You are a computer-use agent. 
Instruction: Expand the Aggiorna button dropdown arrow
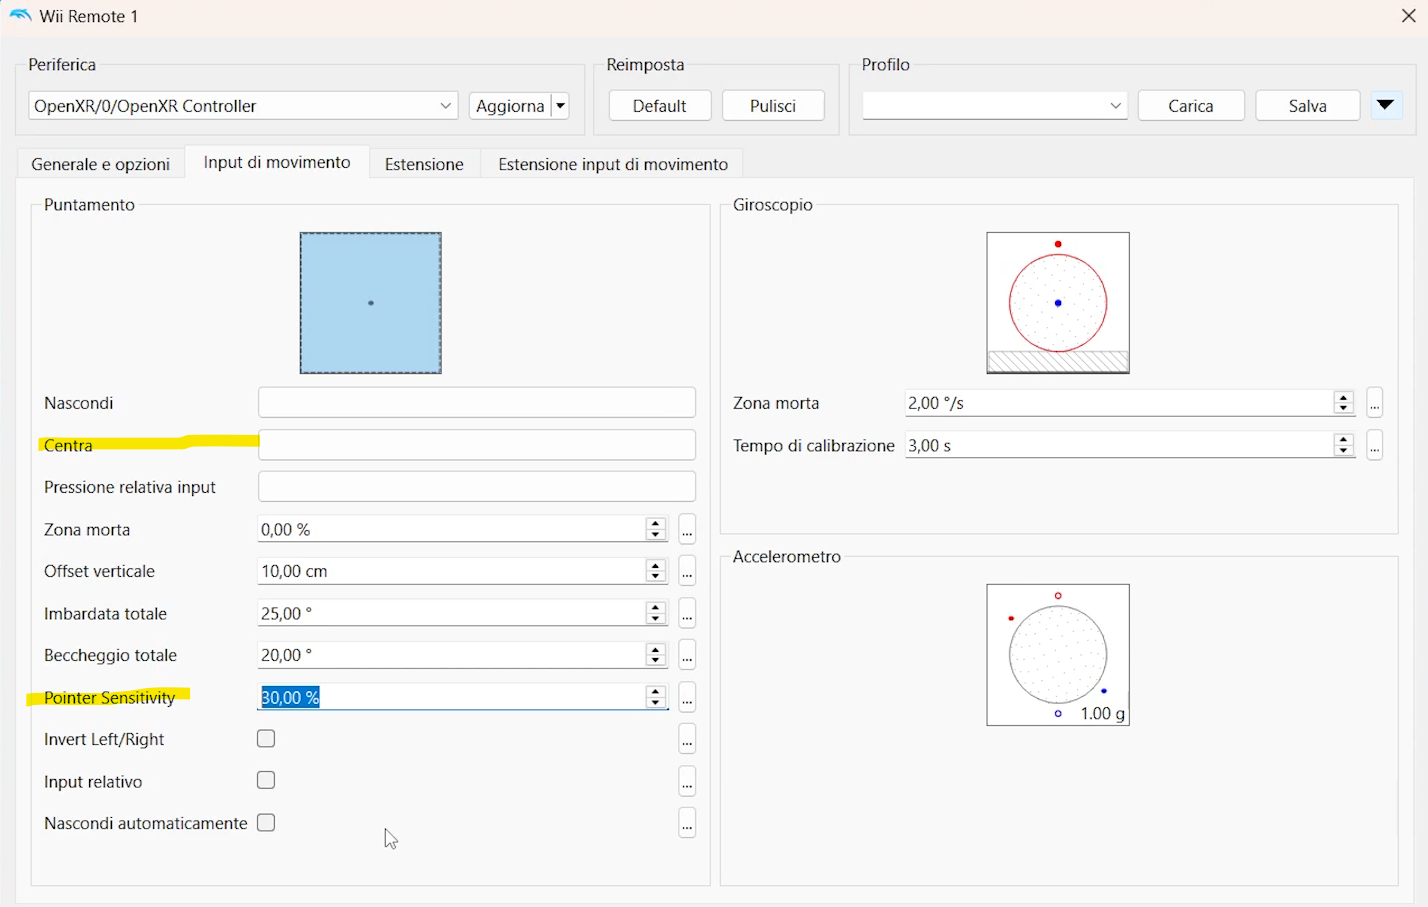(560, 106)
